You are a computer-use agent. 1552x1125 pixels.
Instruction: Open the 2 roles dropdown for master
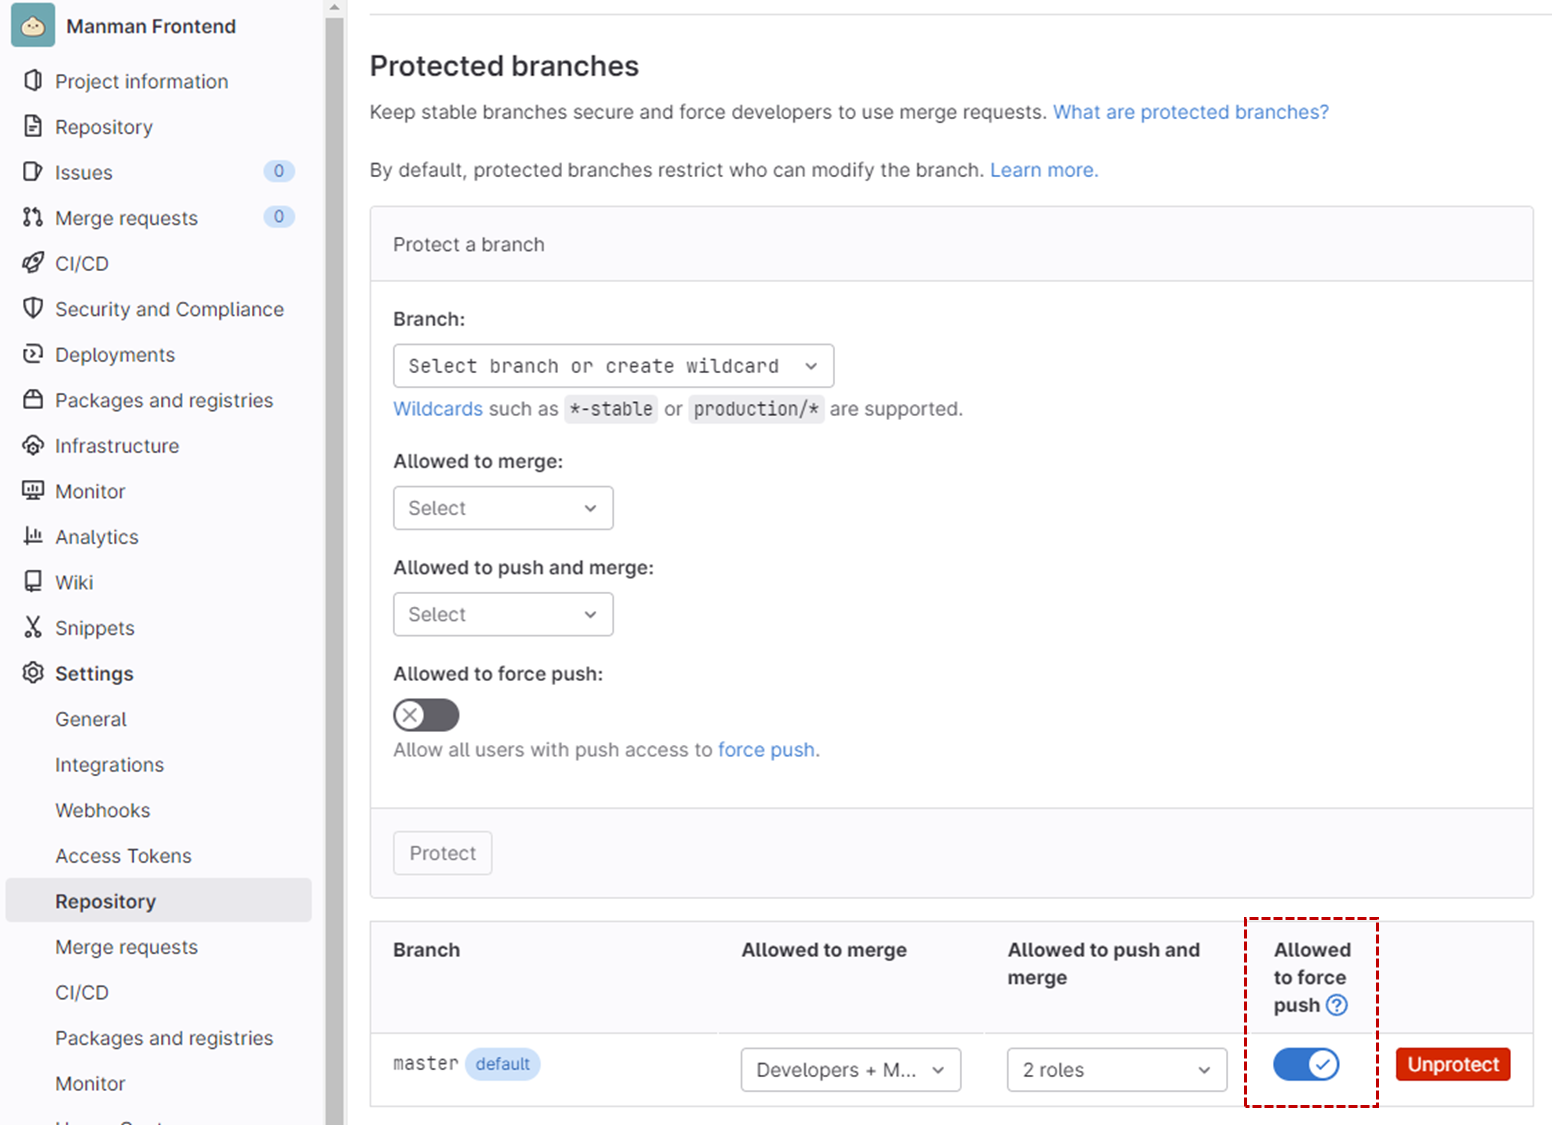(x=1117, y=1070)
